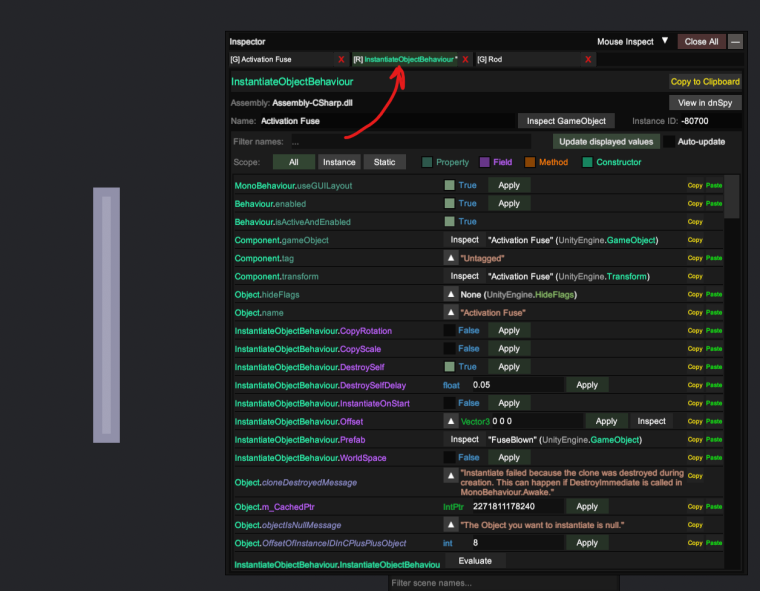This screenshot has height=591, width=760.
Task: Toggle the CopyRotation checkbox
Action: 449,331
